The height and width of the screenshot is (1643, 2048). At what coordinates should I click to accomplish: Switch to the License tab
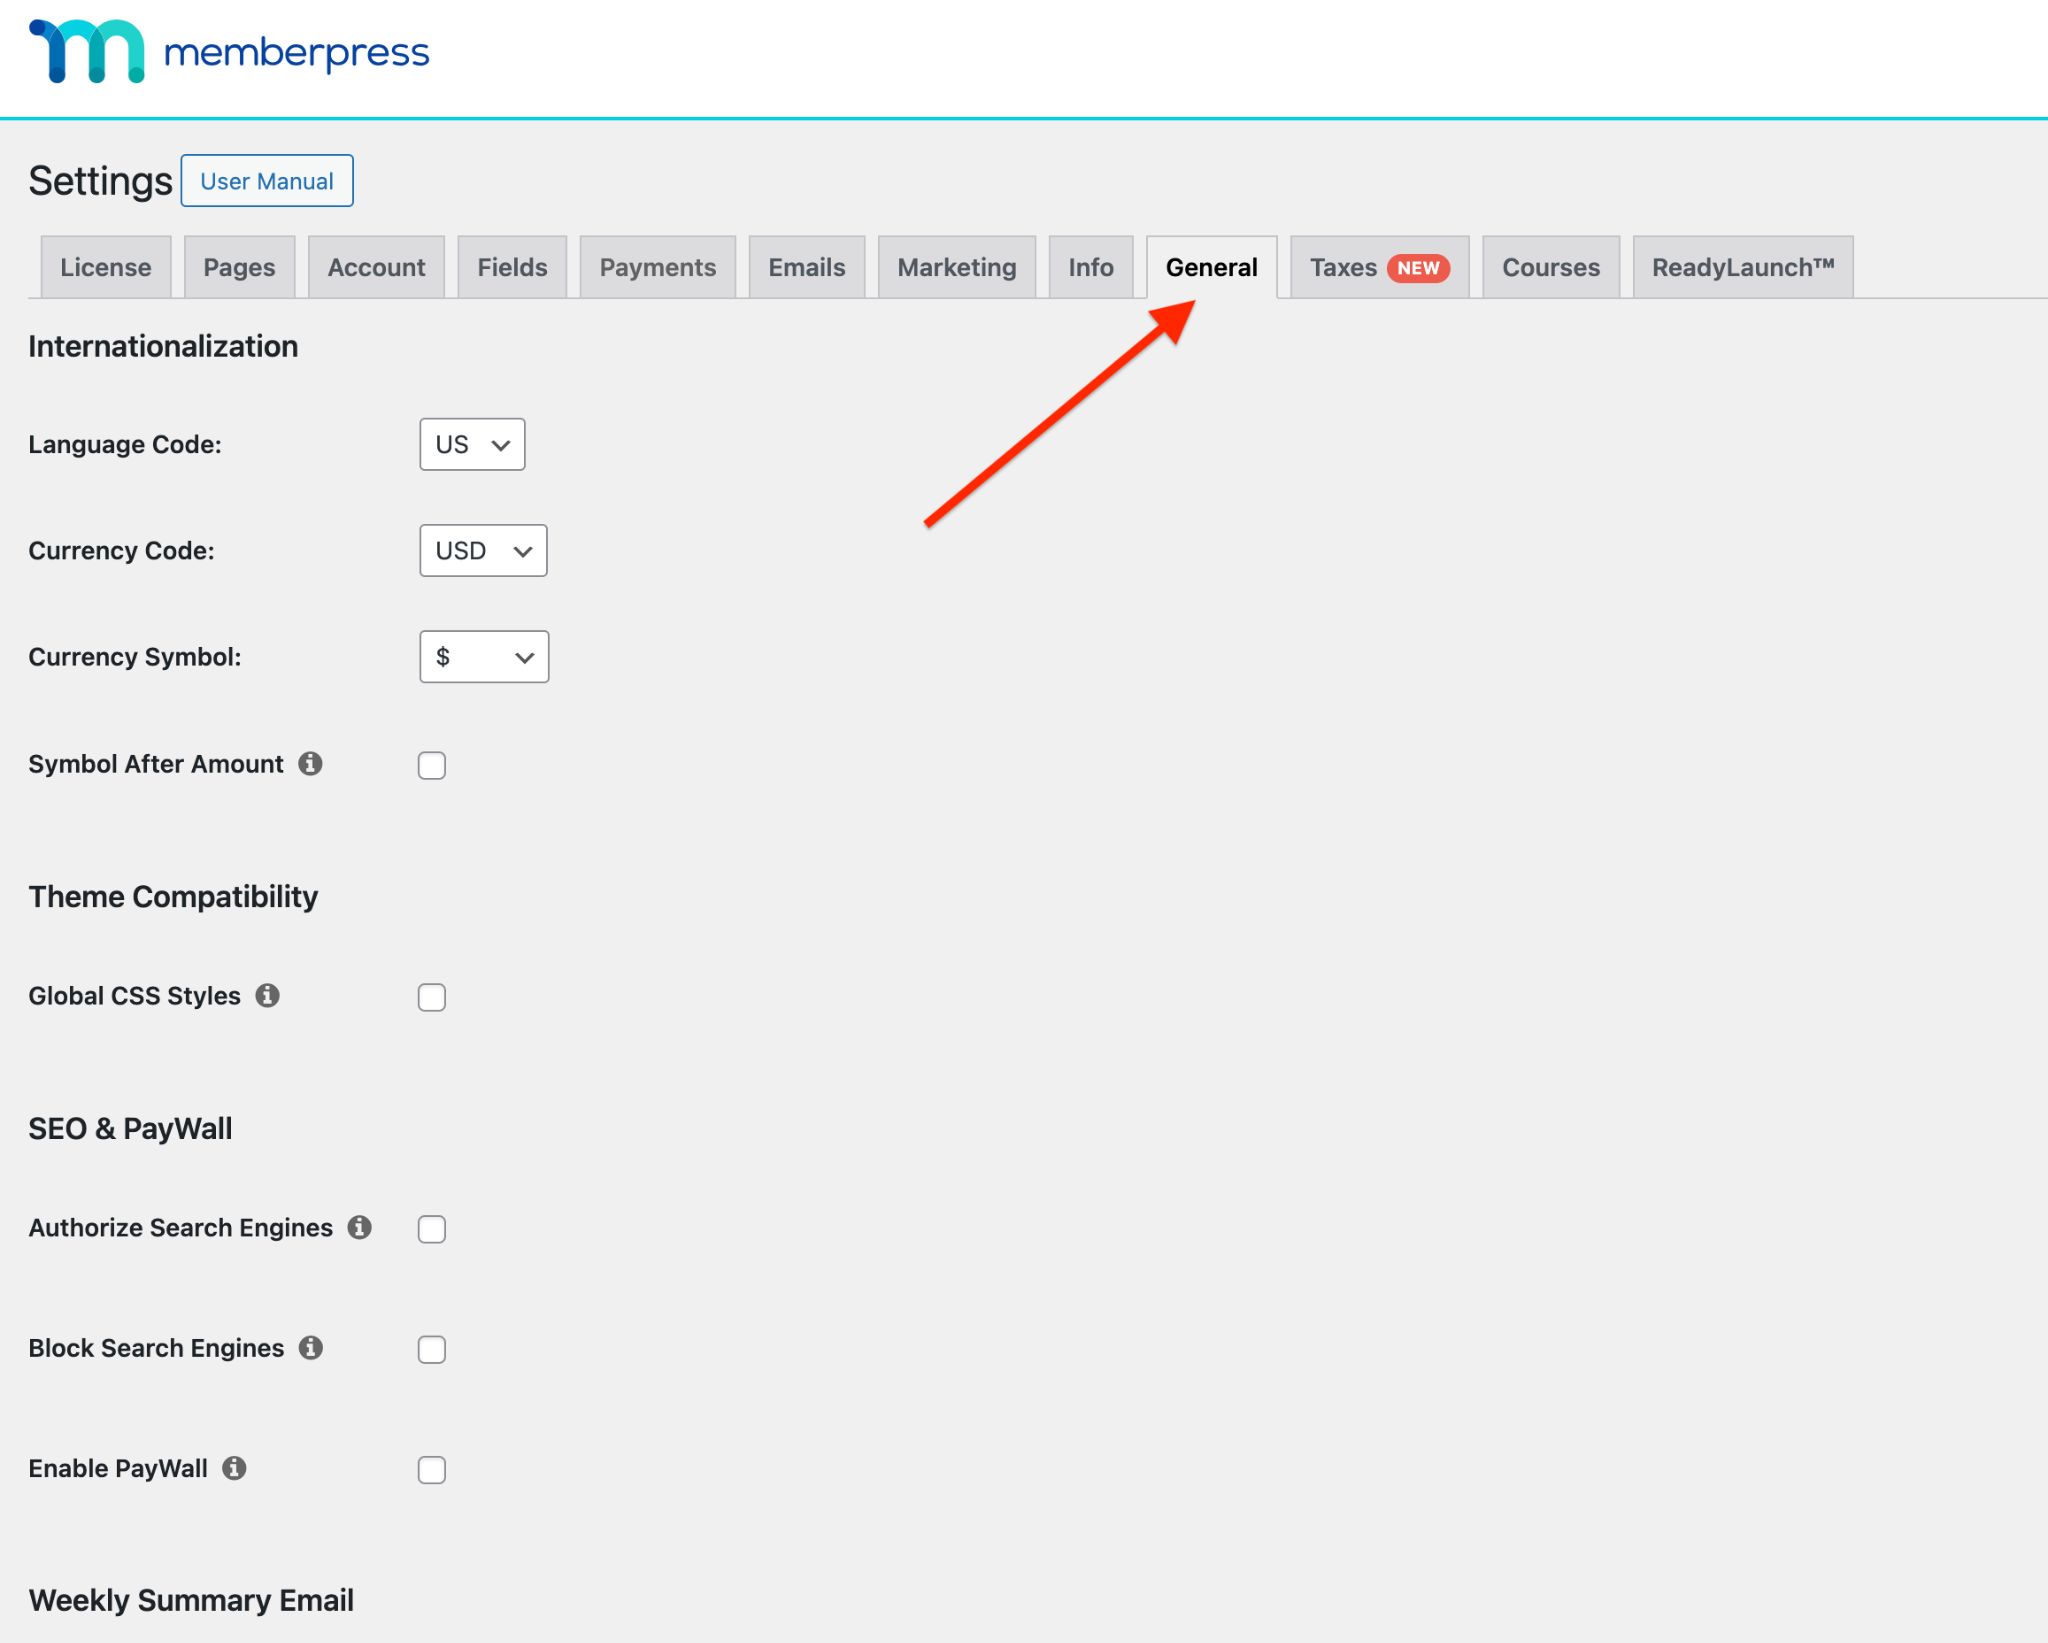click(x=106, y=268)
